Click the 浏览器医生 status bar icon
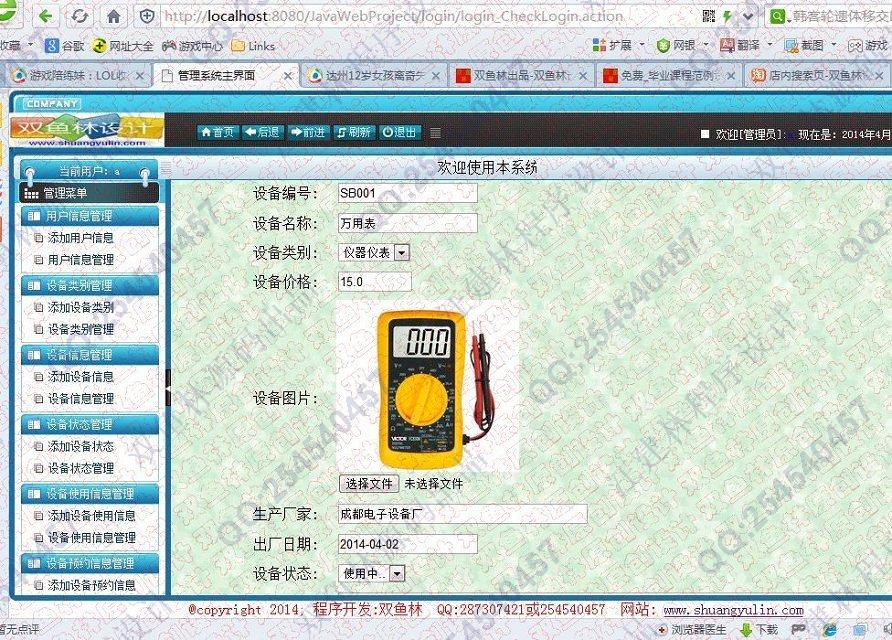This screenshot has width=892, height=640. coord(691,629)
